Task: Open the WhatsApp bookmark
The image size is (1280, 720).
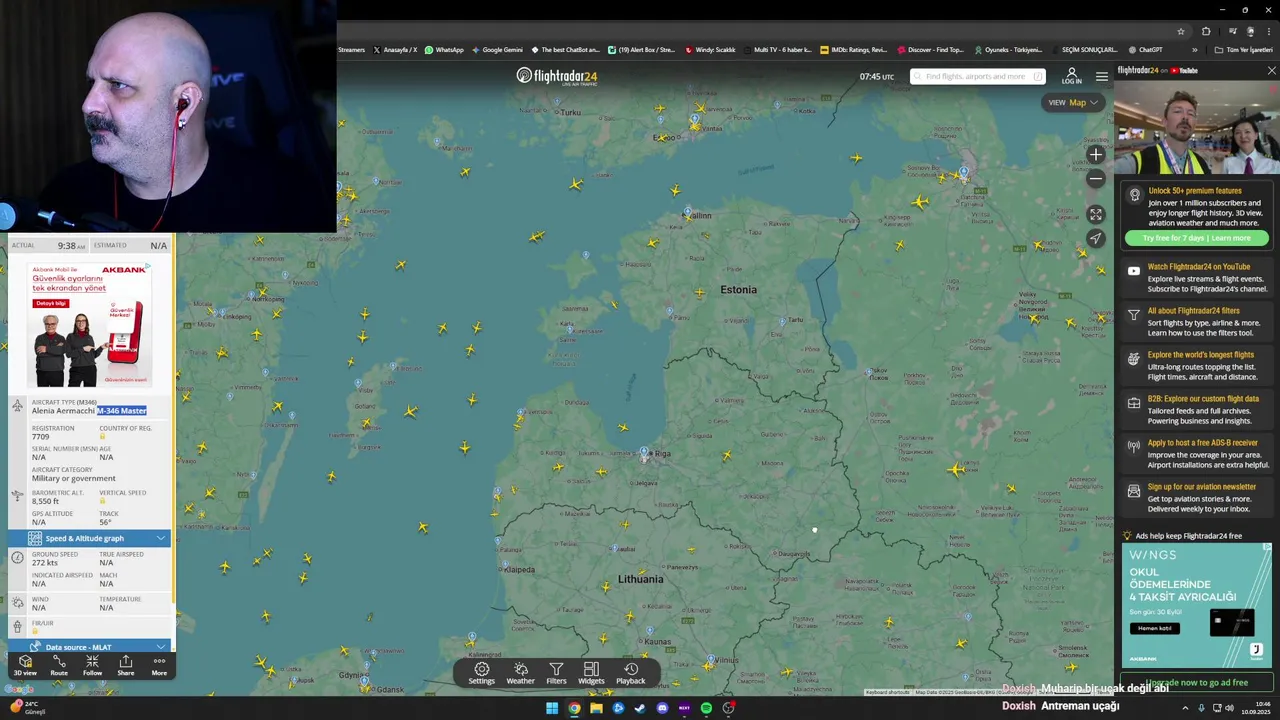Action: point(444,50)
